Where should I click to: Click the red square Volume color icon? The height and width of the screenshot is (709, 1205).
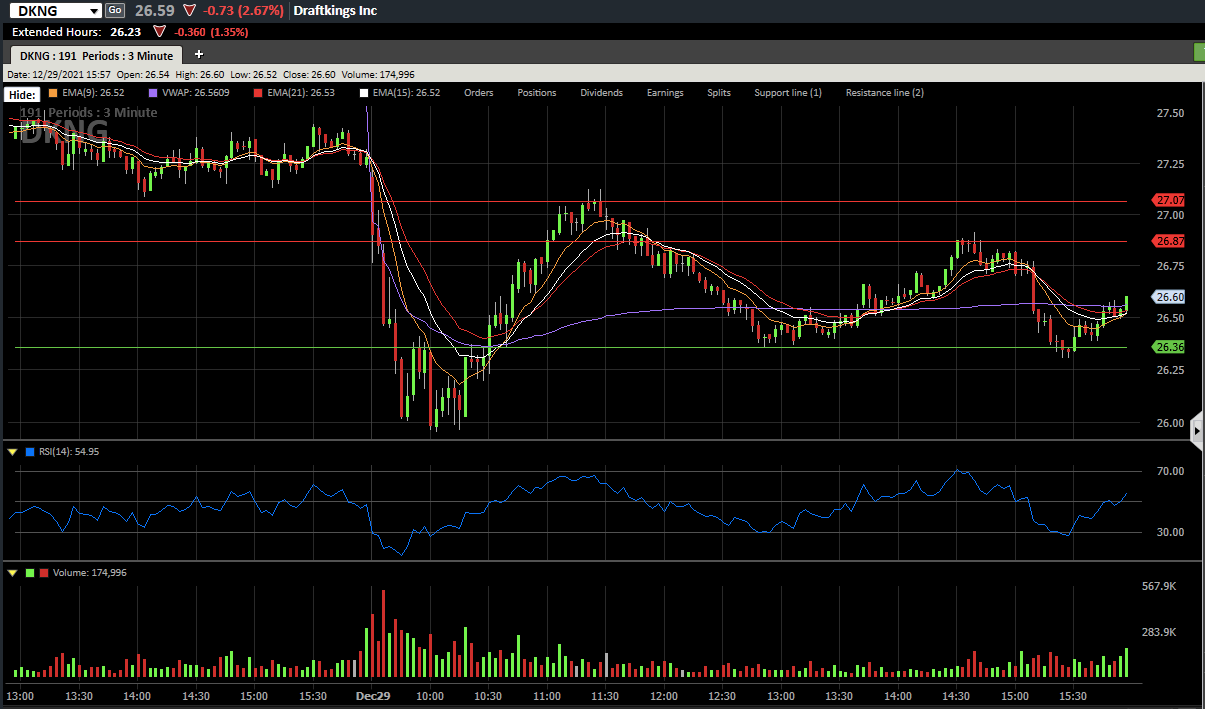click(44, 573)
